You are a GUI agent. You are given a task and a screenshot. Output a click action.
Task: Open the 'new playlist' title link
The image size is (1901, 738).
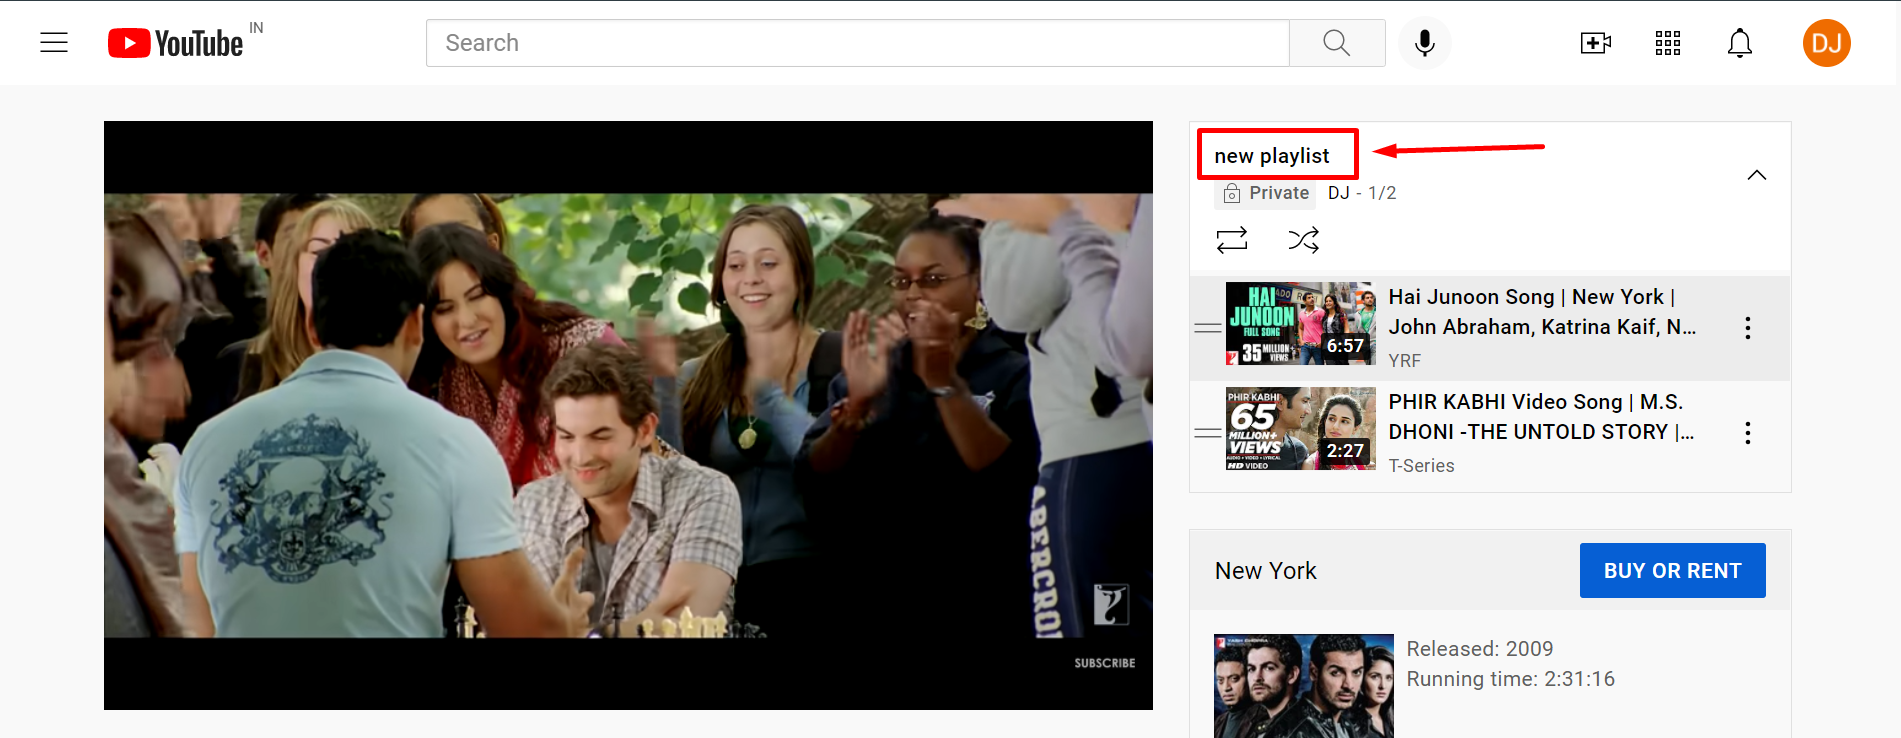tap(1272, 156)
